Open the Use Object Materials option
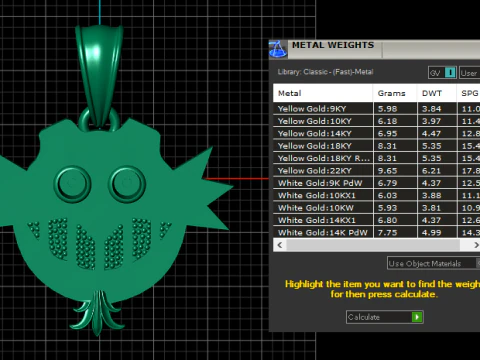The height and width of the screenshot is (360, 480). [x=433, y=263]
